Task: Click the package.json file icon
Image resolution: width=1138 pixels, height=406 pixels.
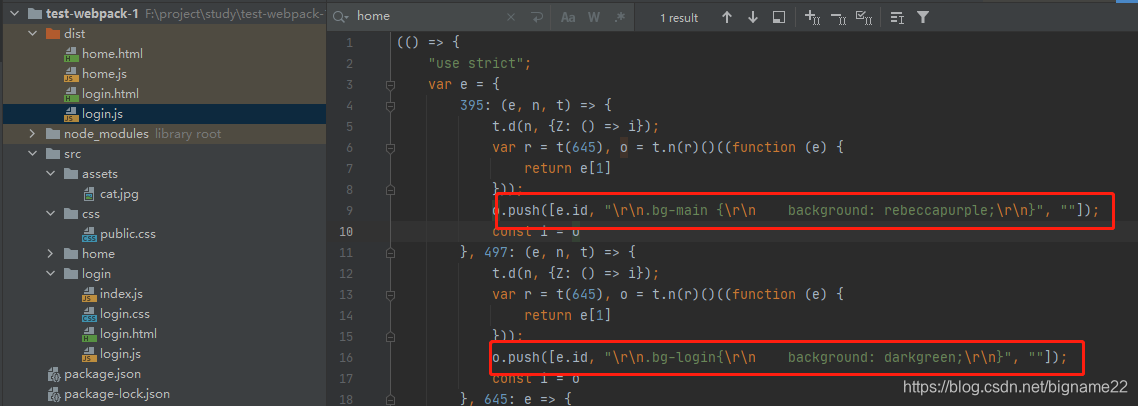Action: pyautogui.click(x=53, y=375)
